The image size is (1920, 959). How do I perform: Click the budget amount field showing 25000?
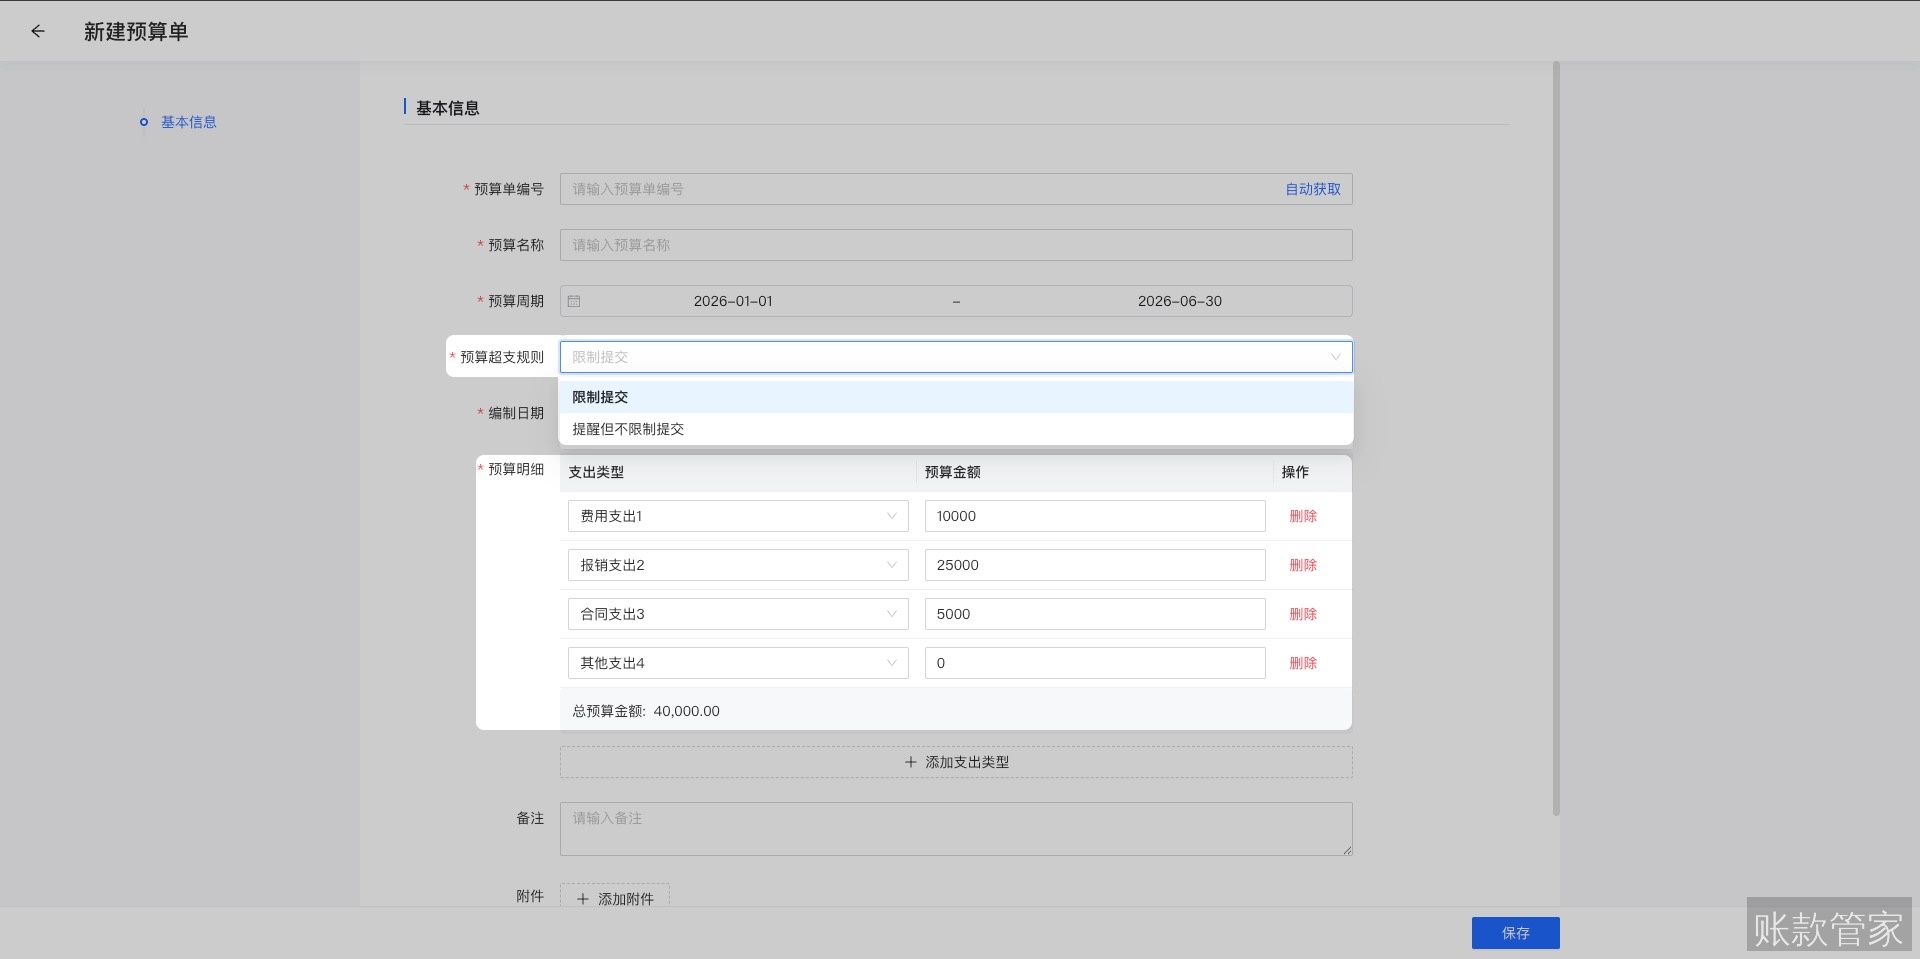pyautogui.click(x=1094, y=565)
